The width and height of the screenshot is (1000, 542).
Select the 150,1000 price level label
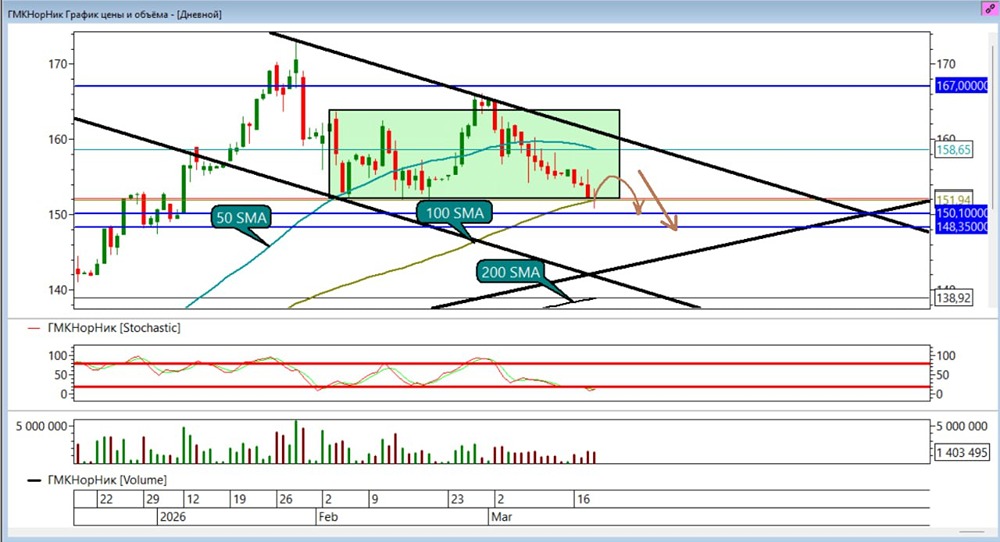pyautogui.click(x=961, y=213)
